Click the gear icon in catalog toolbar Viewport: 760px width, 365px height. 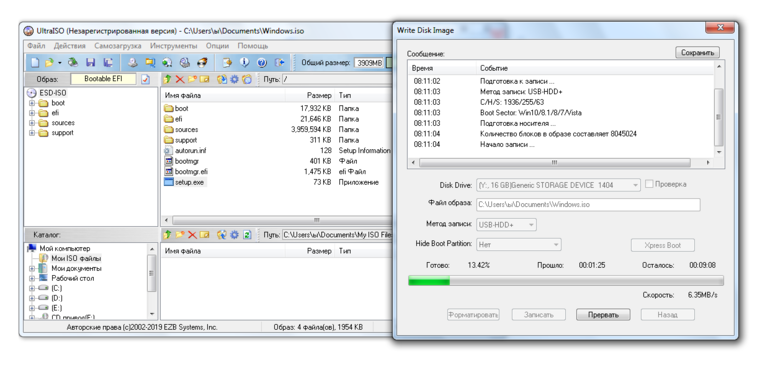(x=234, y=235)
